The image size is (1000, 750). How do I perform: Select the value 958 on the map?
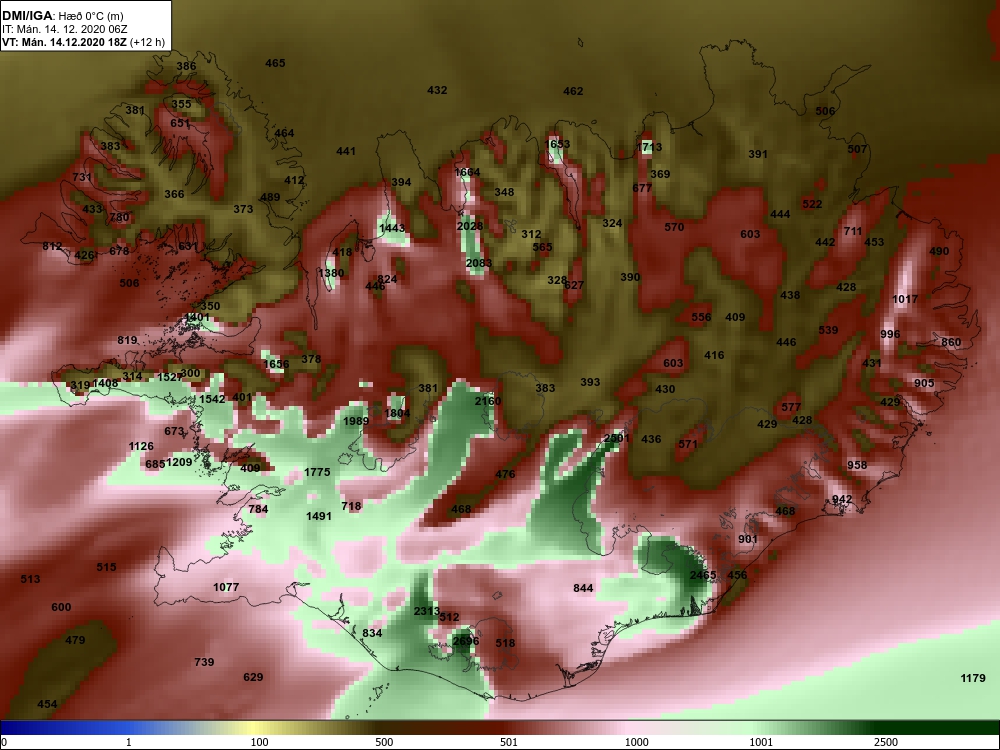857,465
